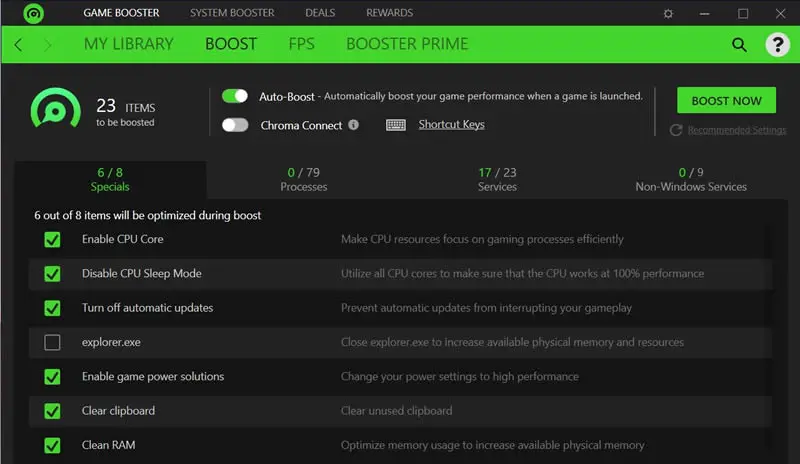Select the 17 / 23 Services tab

tap(497, 180)
